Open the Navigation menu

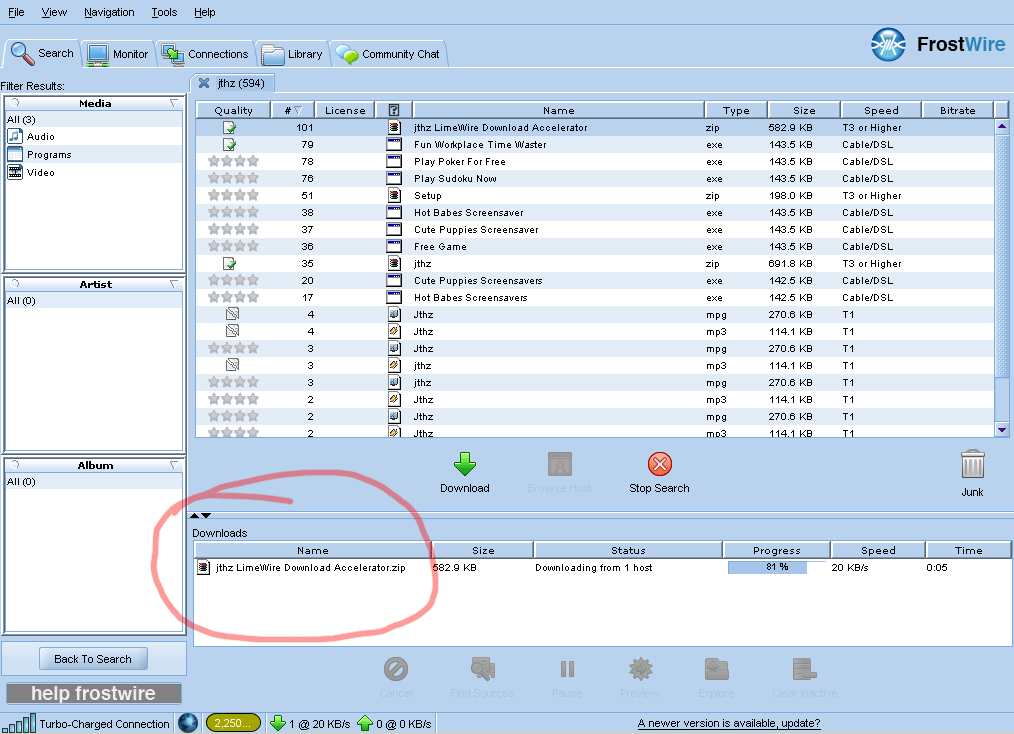[109, 12]
